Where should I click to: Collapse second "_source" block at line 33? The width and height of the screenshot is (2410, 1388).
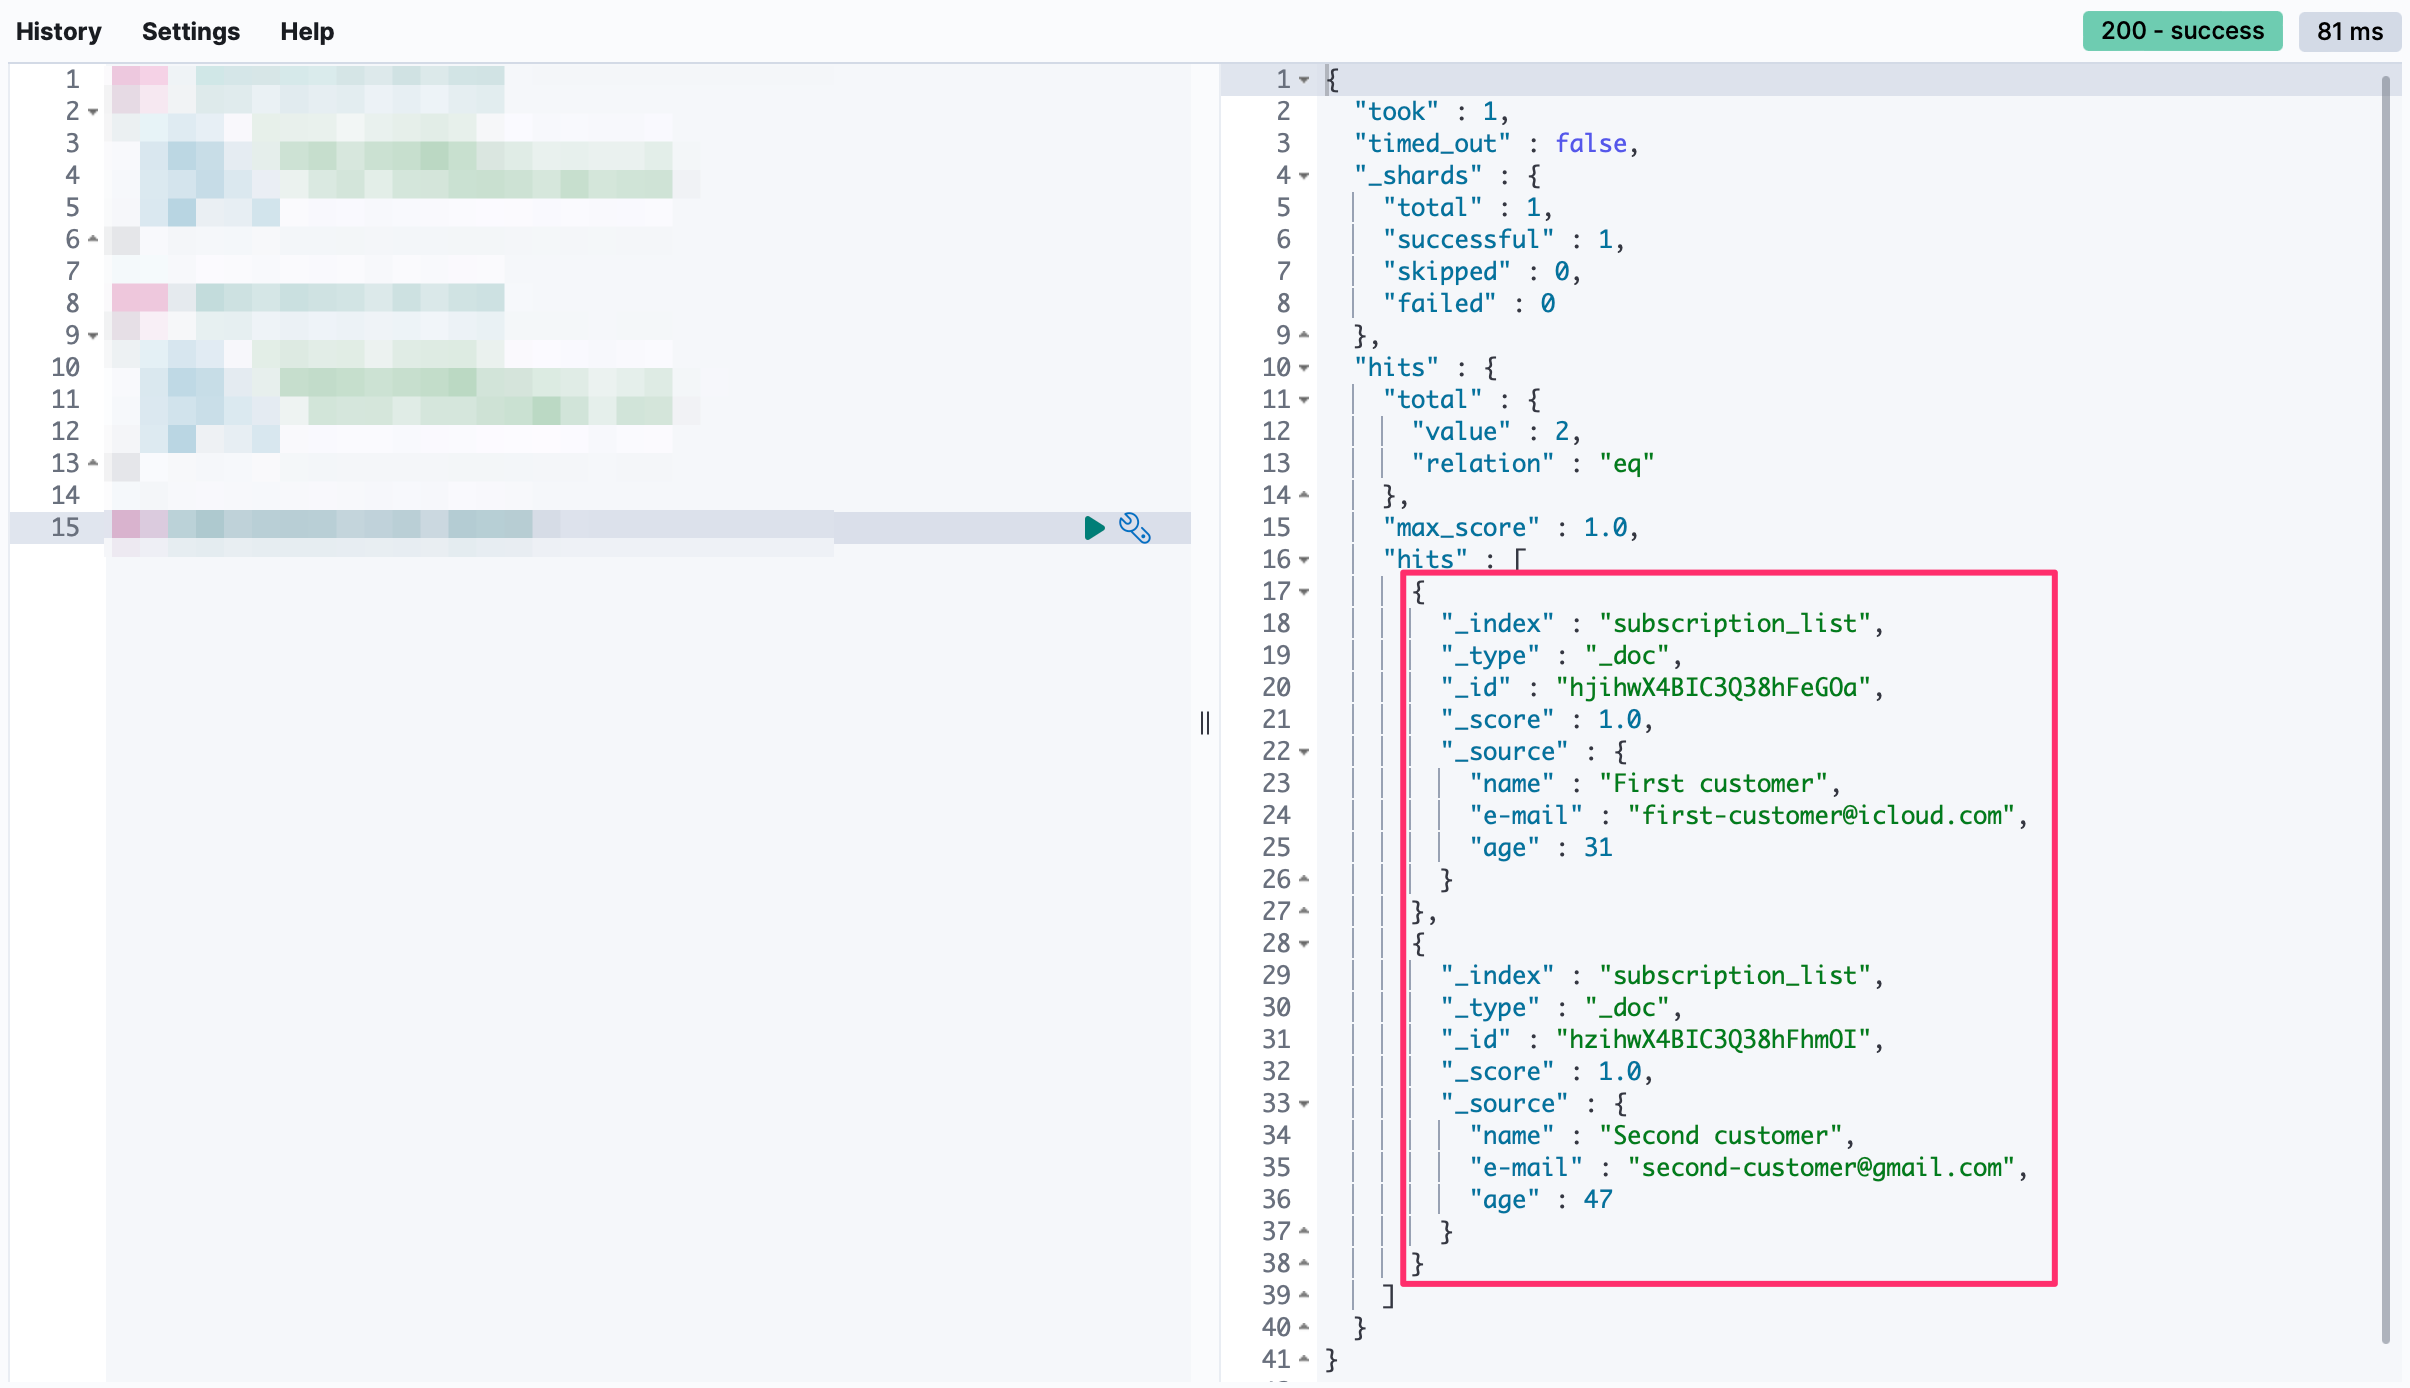coord(1304,1104)
